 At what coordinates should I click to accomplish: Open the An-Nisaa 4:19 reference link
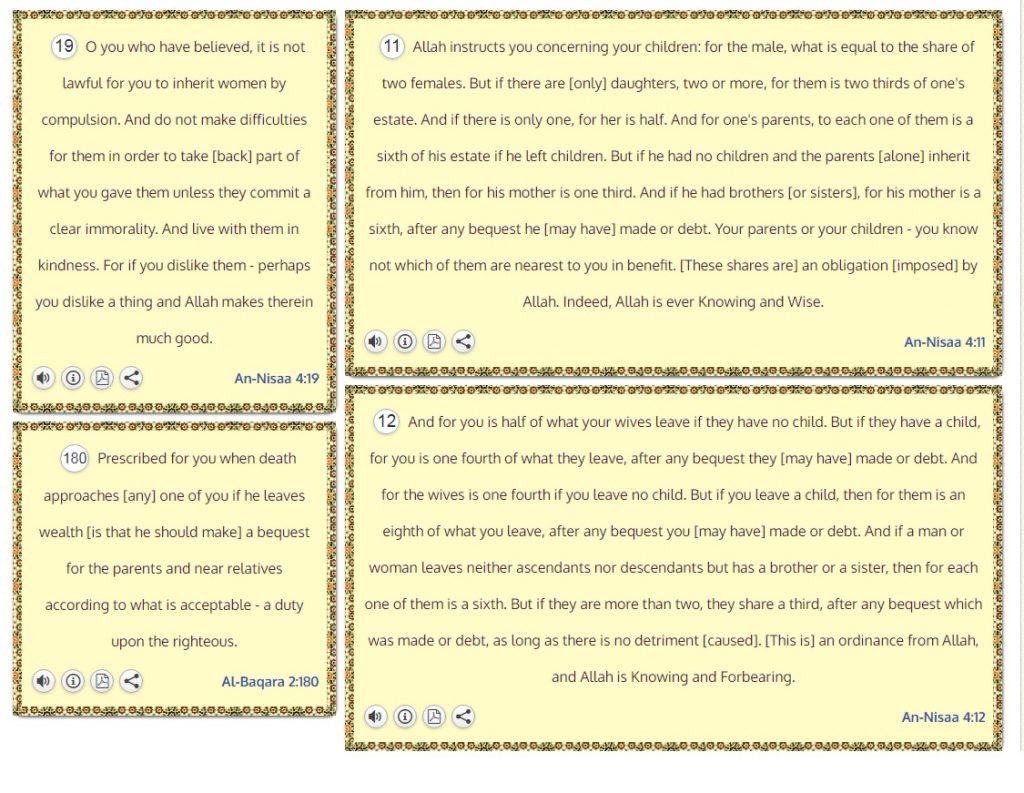click(276, 379)
